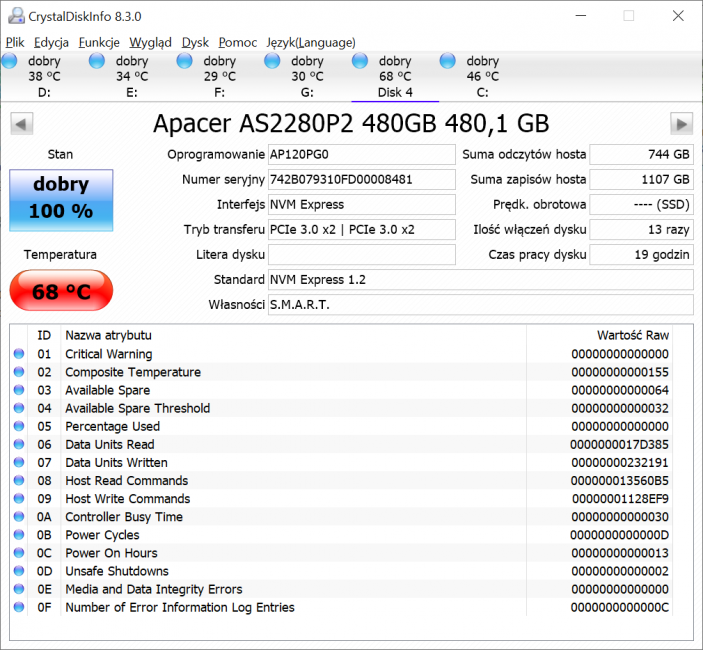Select the Data Units Read row
The image size is (703, 650).
pyautogui.click(x=341, y=444)
